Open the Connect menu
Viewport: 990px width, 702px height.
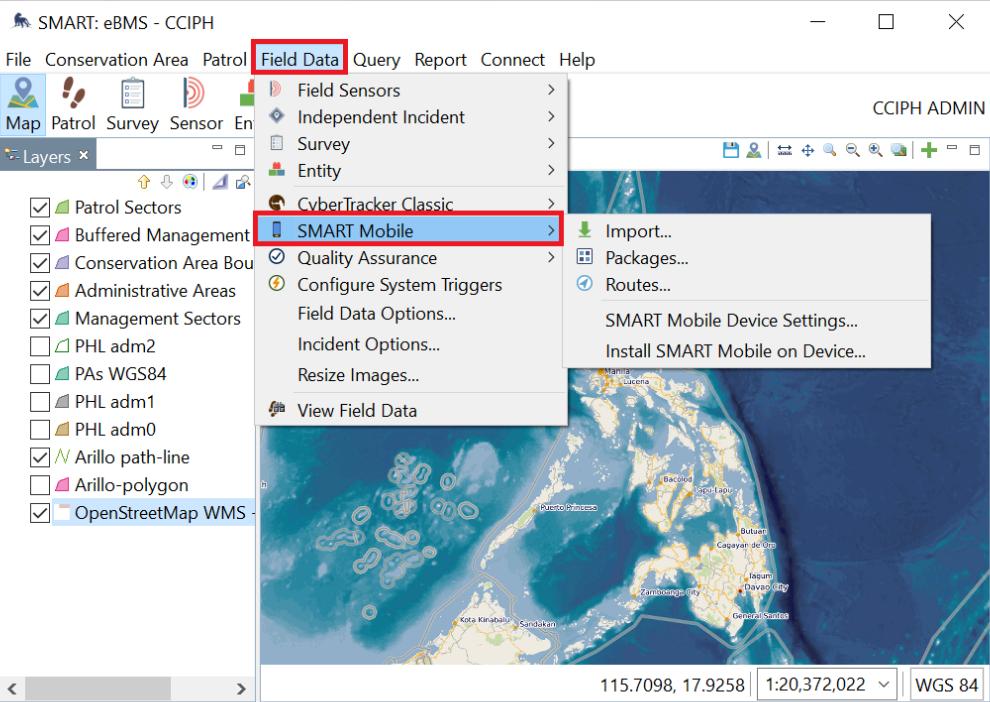pyautogui.click(x=513, y=59)
